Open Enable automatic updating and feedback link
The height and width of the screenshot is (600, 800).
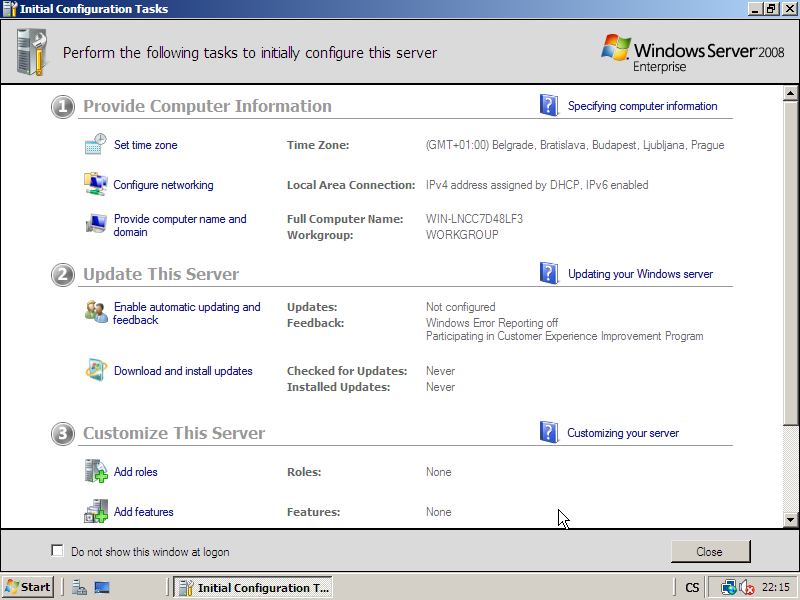[x=187, y=313]
